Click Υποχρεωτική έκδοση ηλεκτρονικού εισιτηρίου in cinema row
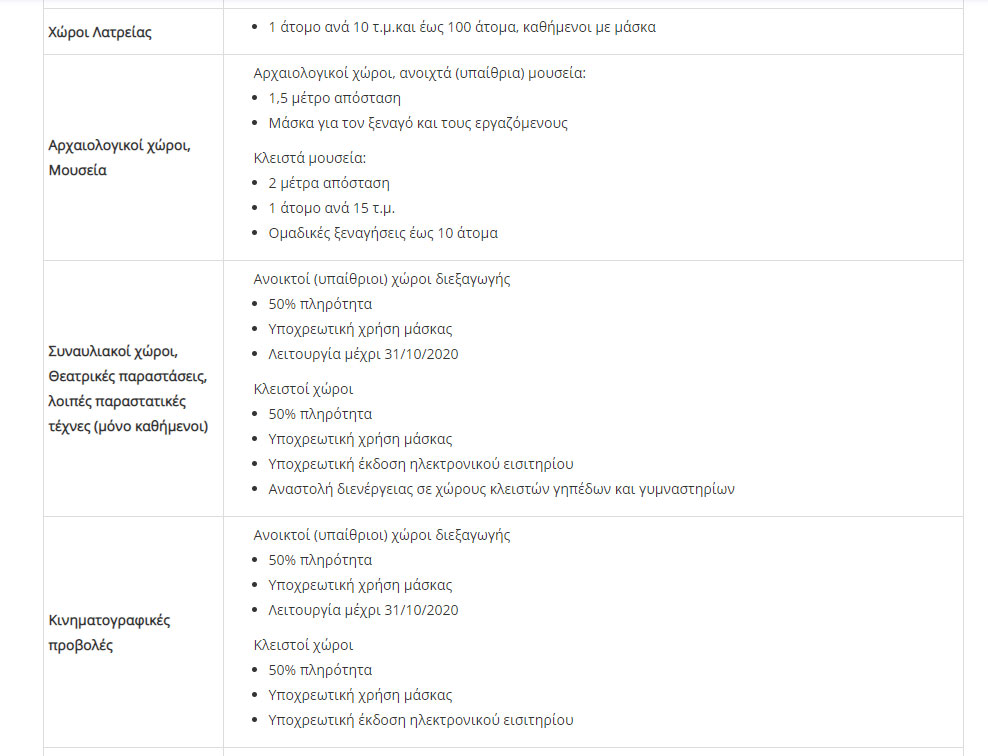Screen dimensions: 988x756 point(421,720)
